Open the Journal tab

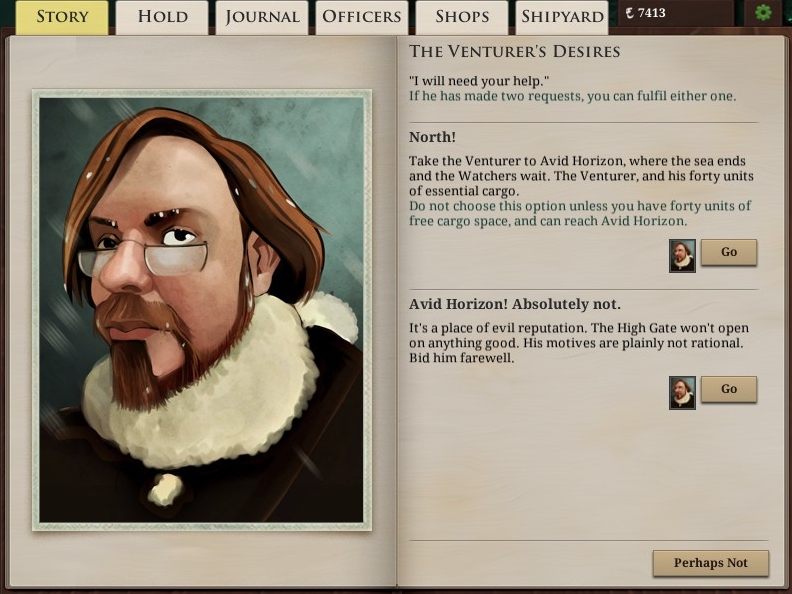coord(262,17)
